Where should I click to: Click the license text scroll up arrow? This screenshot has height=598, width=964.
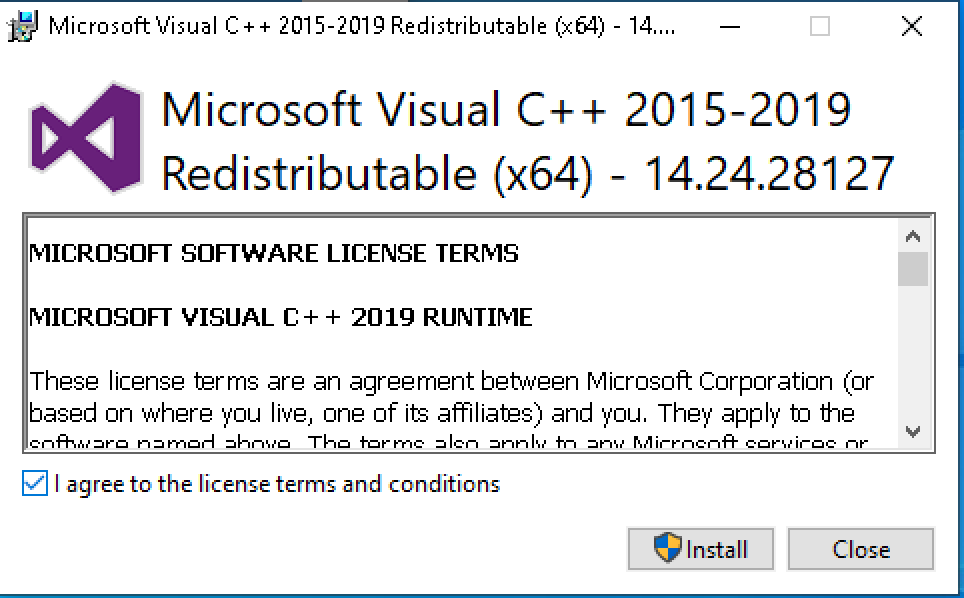(913, 236)
